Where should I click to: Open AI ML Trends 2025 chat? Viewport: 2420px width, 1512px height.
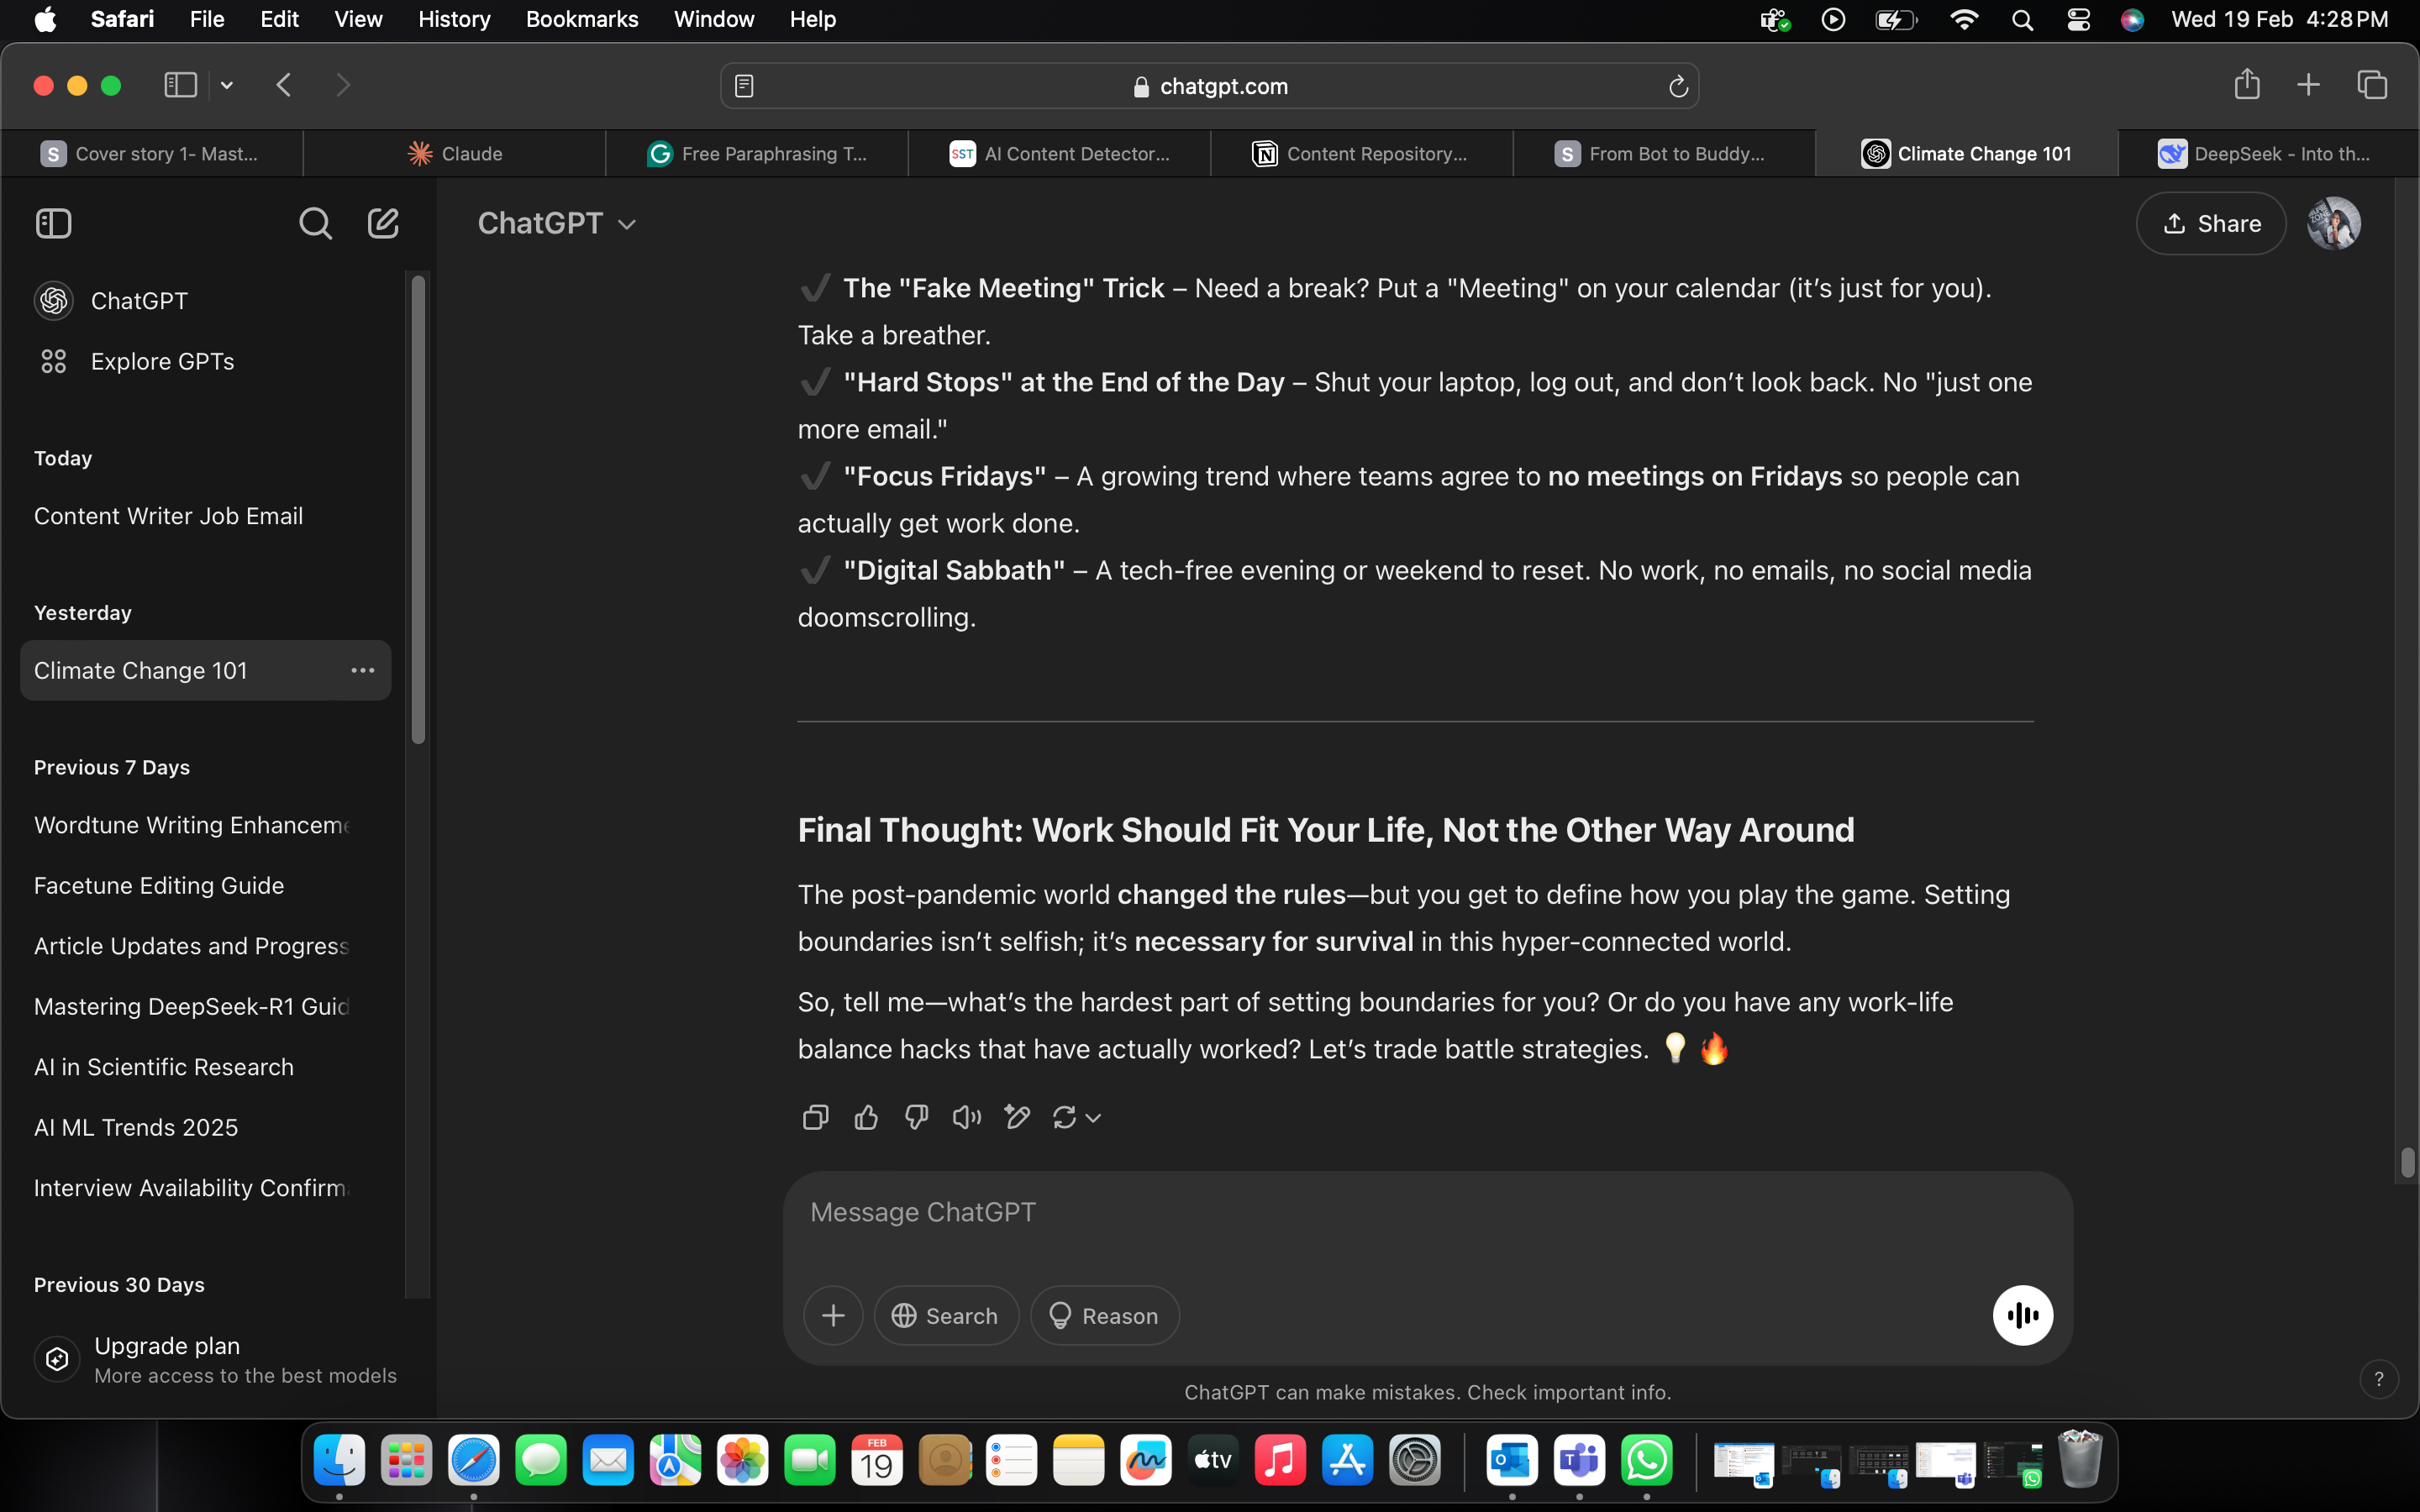(x=205, y=1127)
